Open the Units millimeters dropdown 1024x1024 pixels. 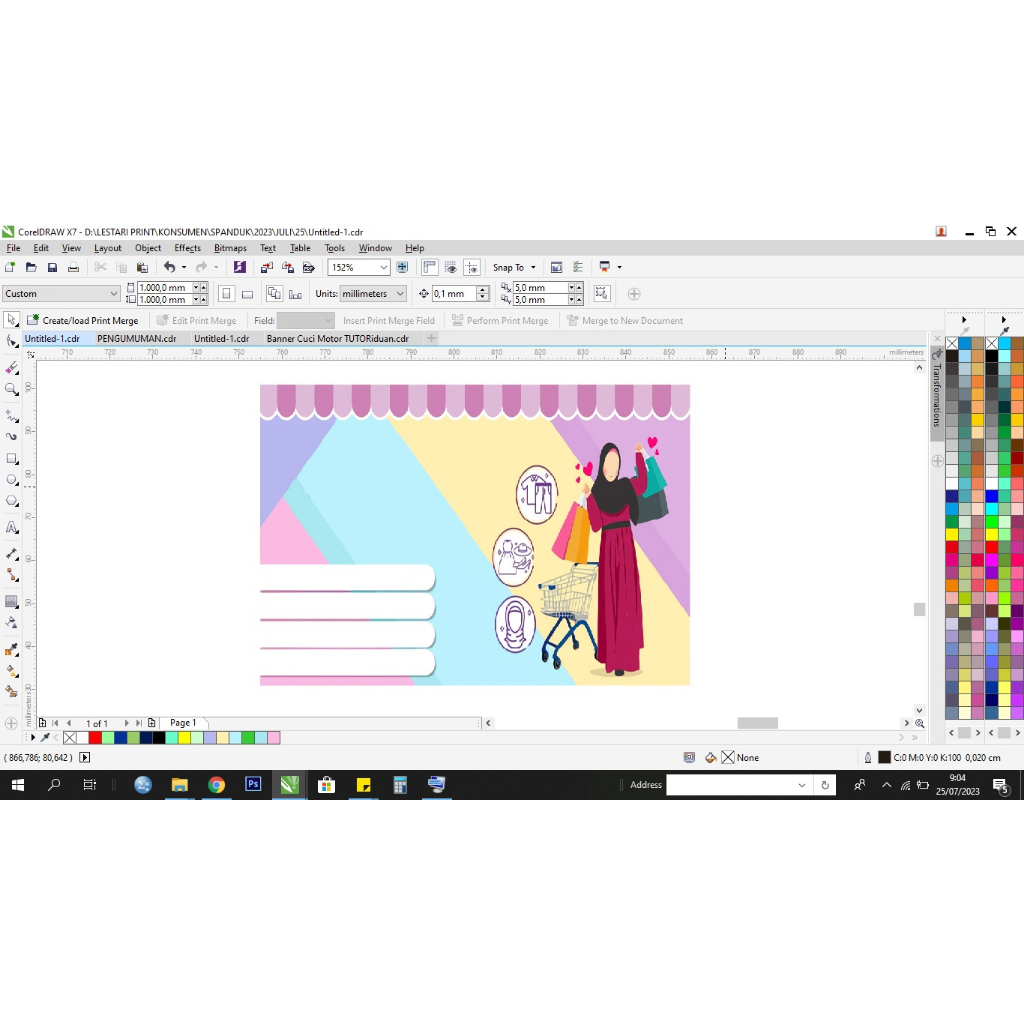point(402,293)
